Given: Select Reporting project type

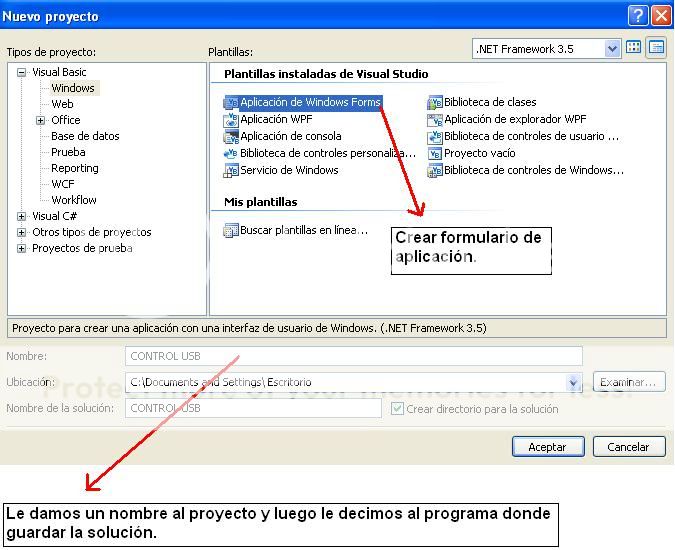Looking at the screenshot, I should [x=74, y=168].
